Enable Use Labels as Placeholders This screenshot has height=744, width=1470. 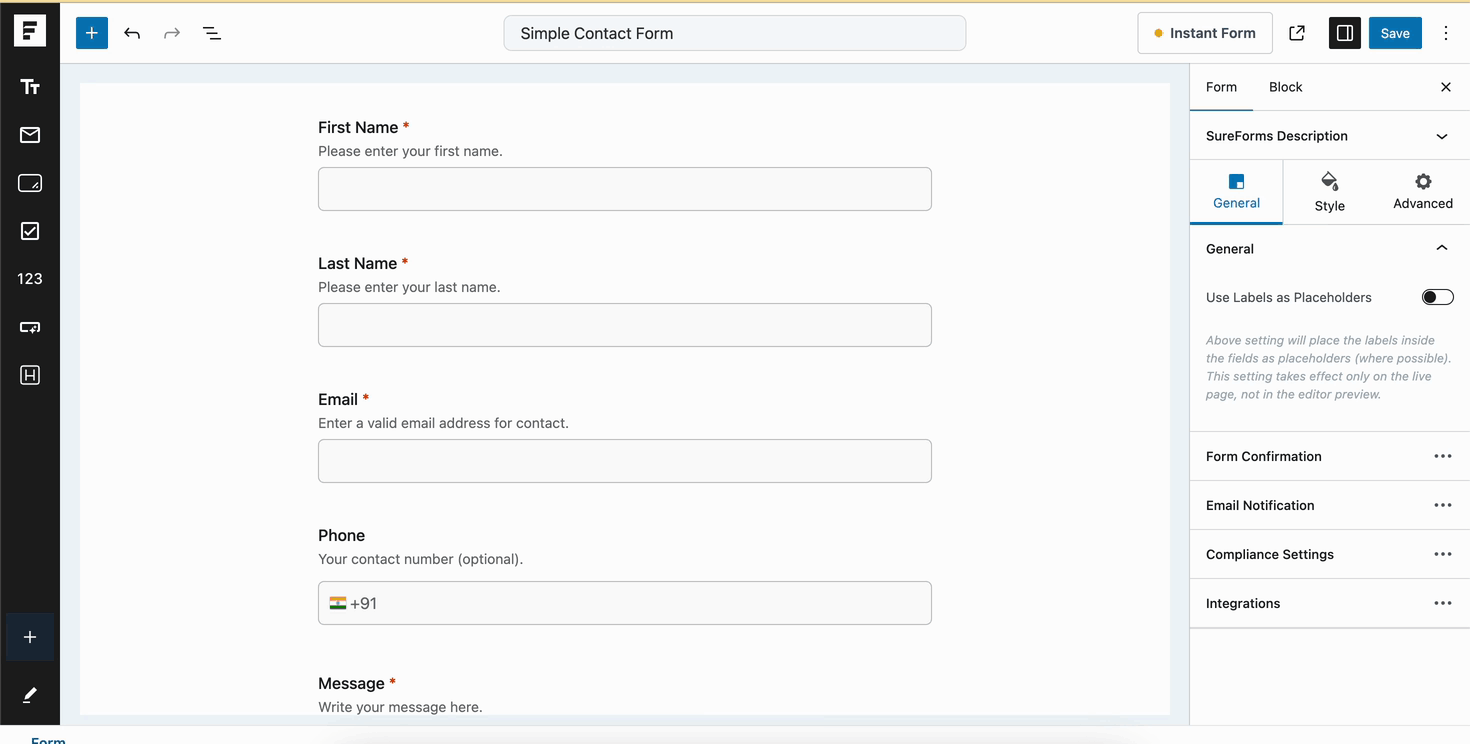(1437, 297)
